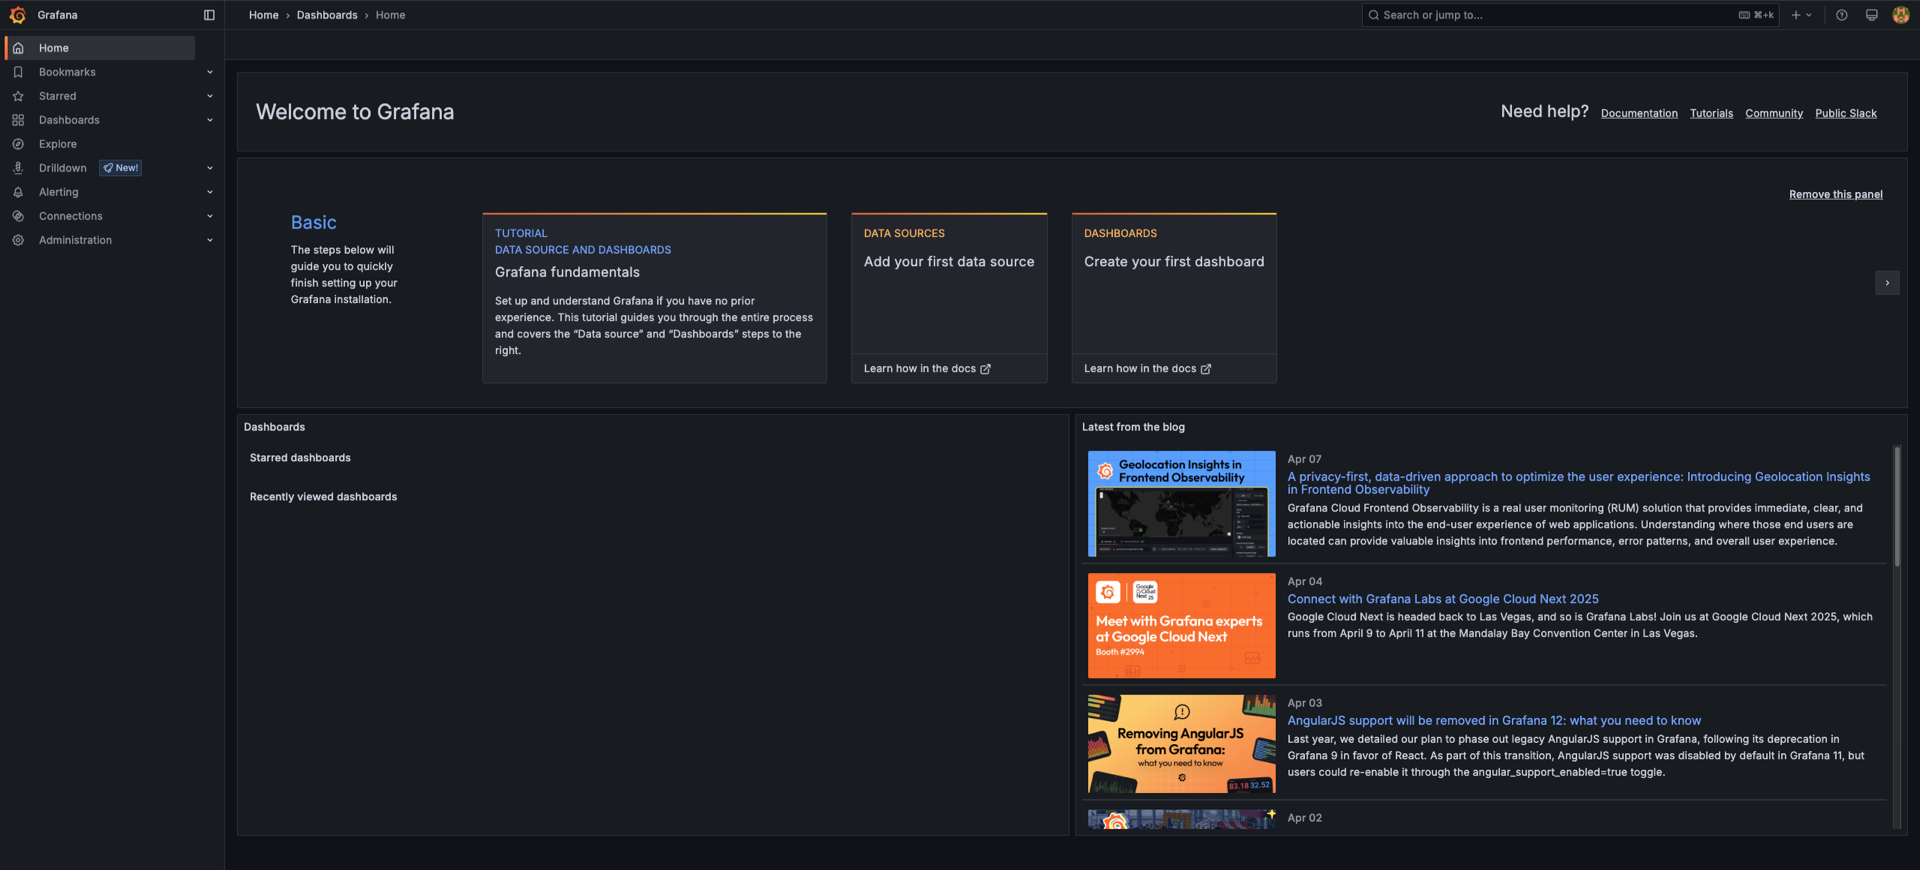
Task: Click the user profile avatar
Action: point(1900,15)
